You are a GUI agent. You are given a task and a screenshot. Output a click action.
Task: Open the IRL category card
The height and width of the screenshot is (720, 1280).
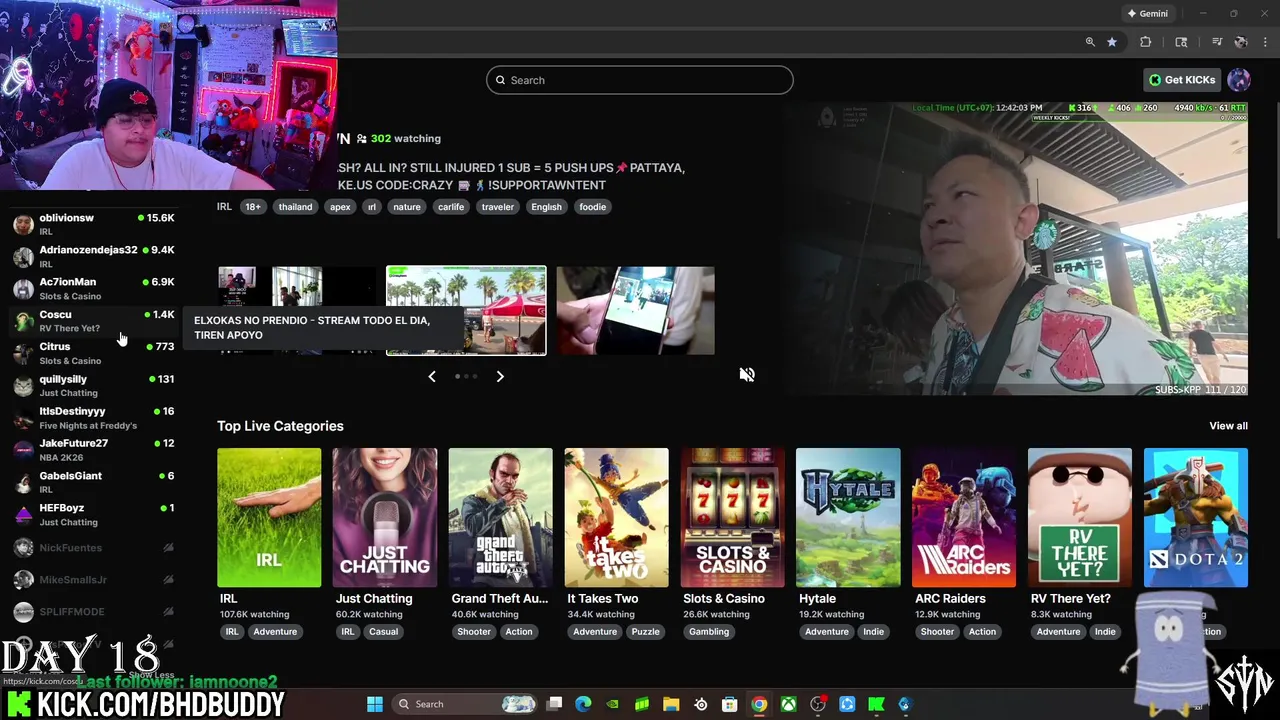point(269,517)
